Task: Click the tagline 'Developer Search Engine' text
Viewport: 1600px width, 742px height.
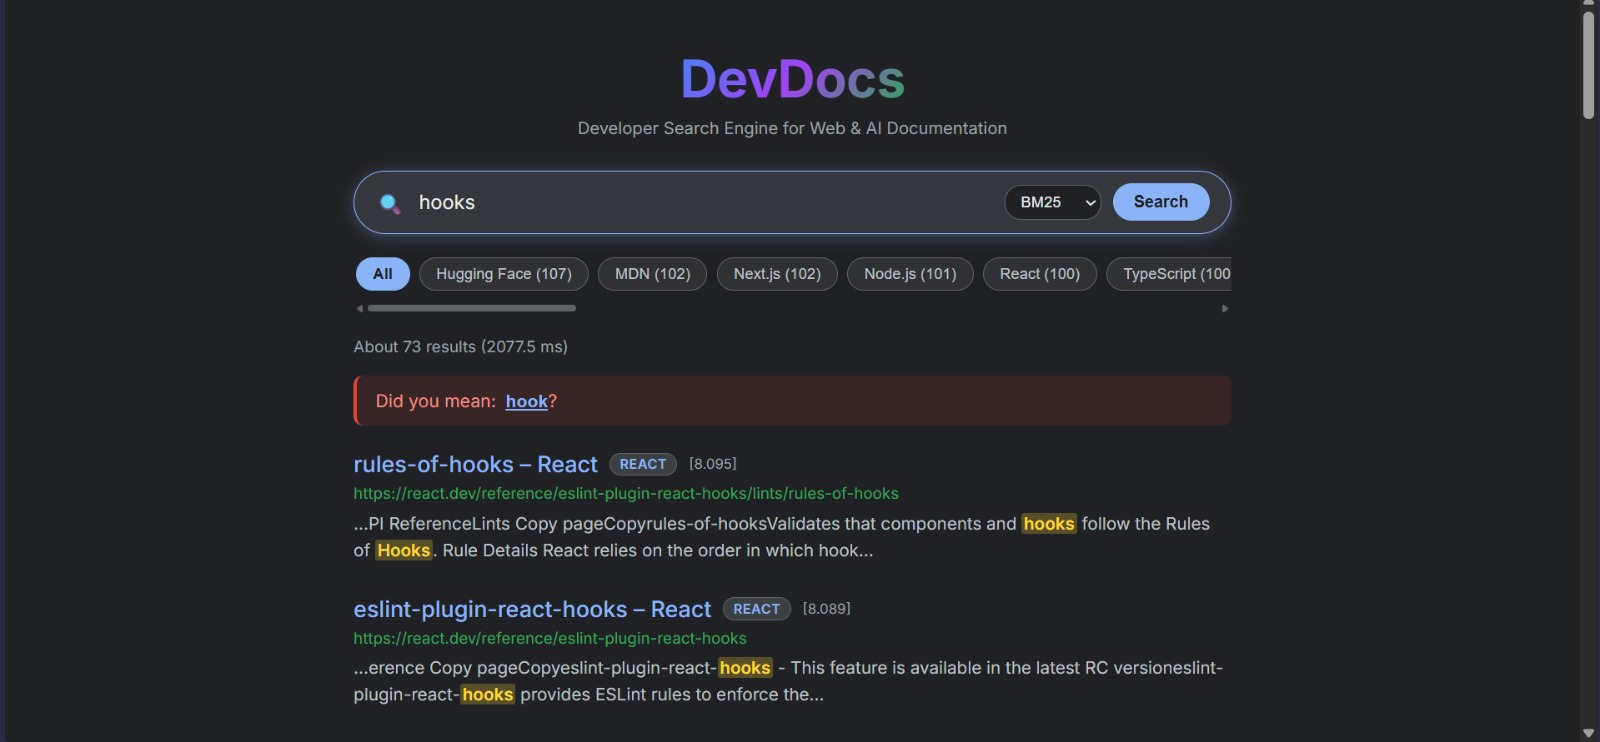Action: pos(792,128)
